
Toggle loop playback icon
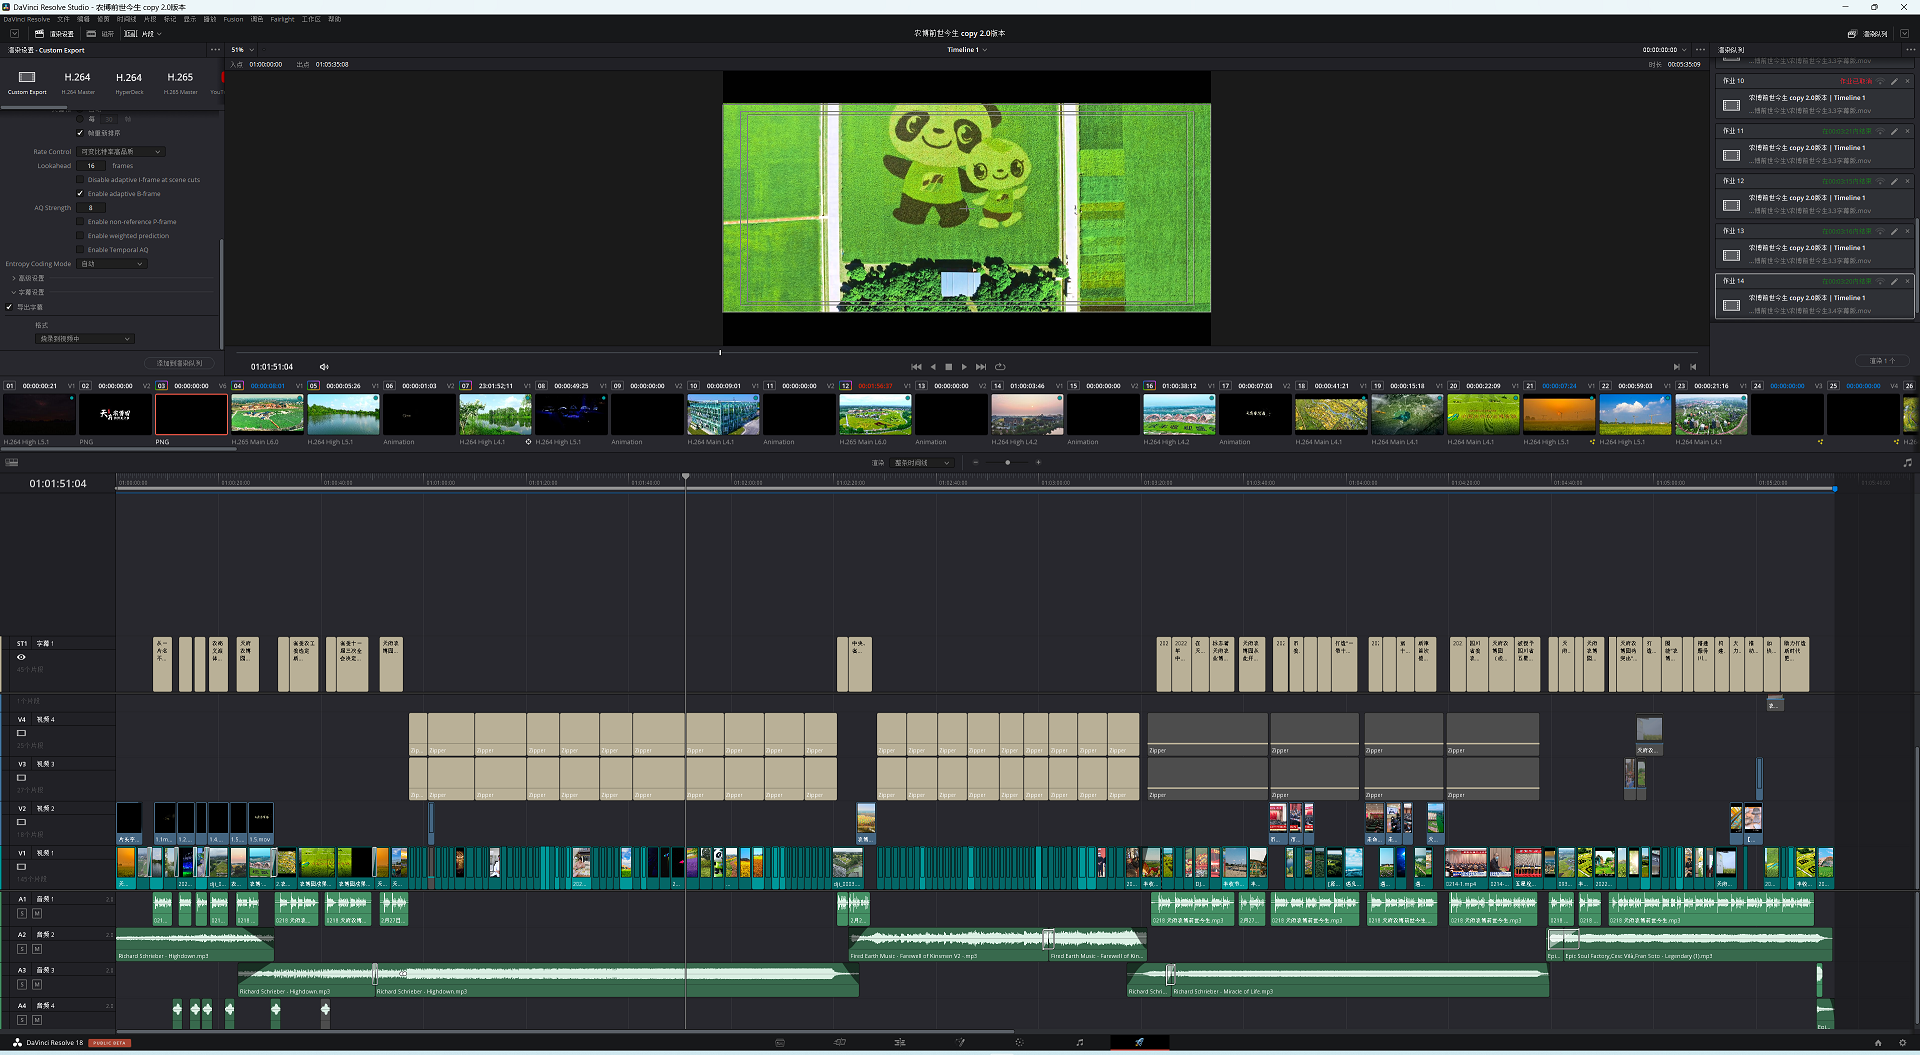pos(1000,367)
